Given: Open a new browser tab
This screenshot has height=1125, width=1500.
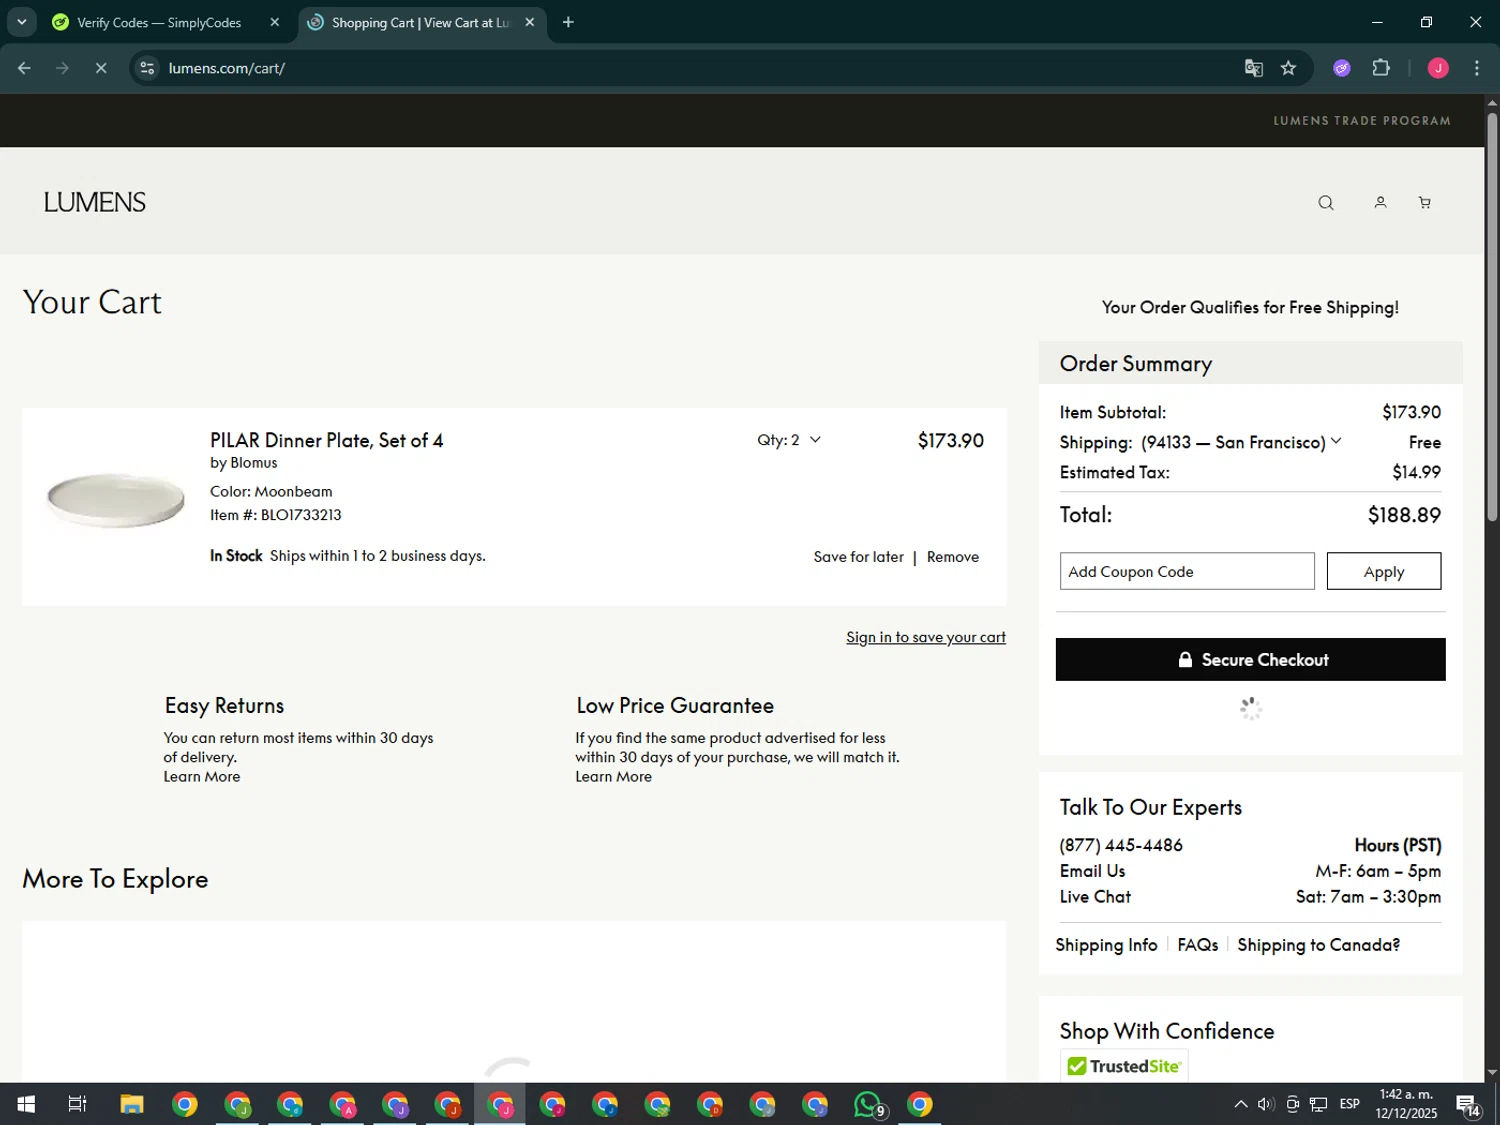Looking at the screenshot, I should tap(568, 22).
